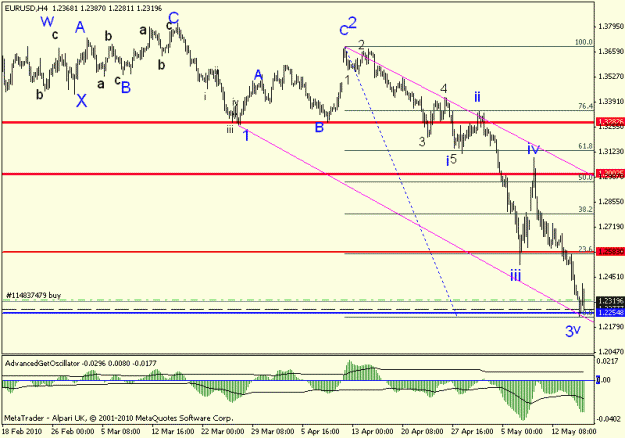Click the 1.21790 price axis value
This screenshot has width=625, height=438.
pos(610,327)
